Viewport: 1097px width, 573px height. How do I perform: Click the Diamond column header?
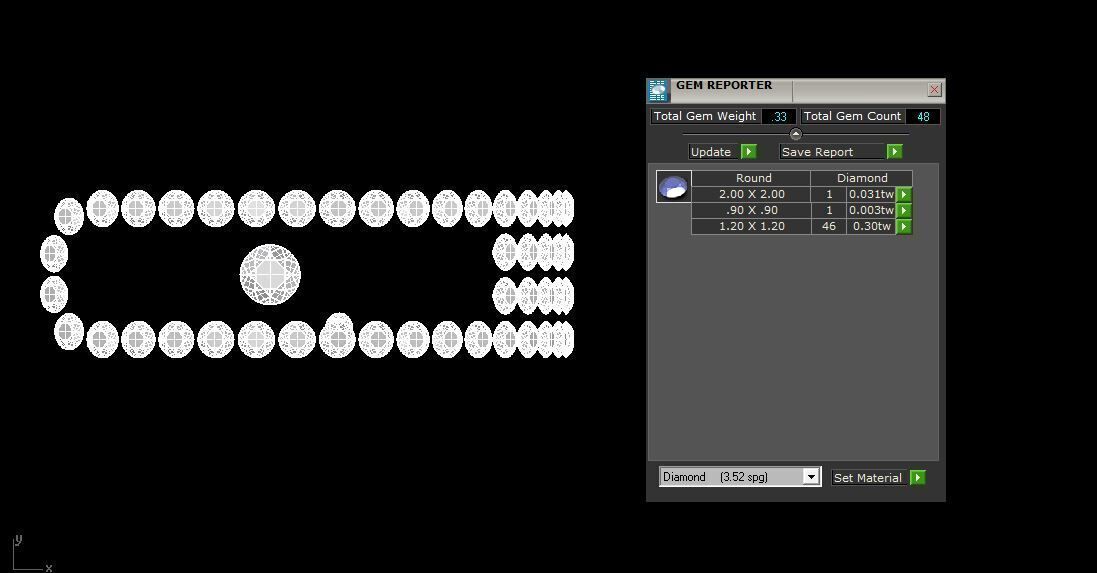pos(862,178)
